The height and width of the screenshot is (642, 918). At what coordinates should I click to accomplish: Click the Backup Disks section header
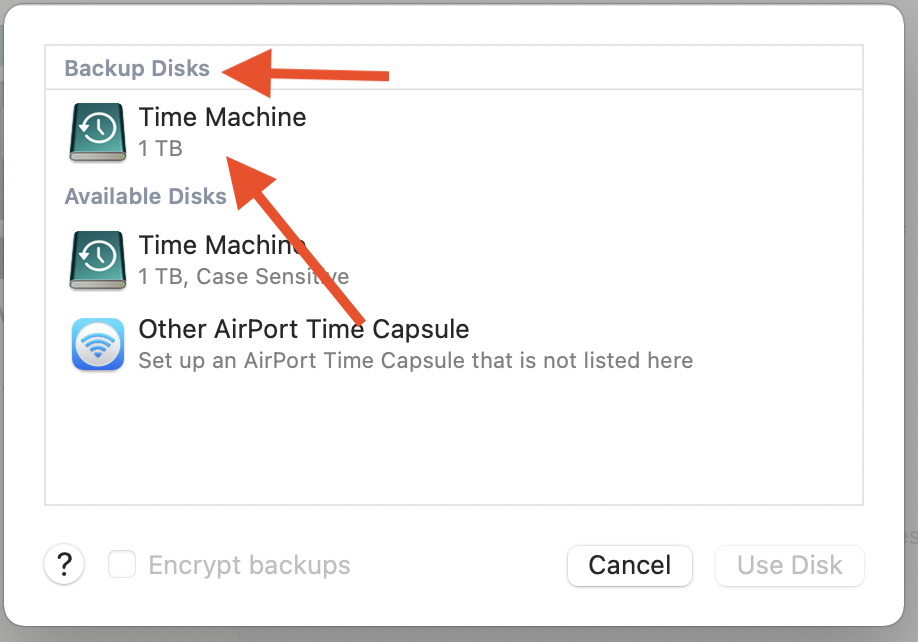point(137,69)
